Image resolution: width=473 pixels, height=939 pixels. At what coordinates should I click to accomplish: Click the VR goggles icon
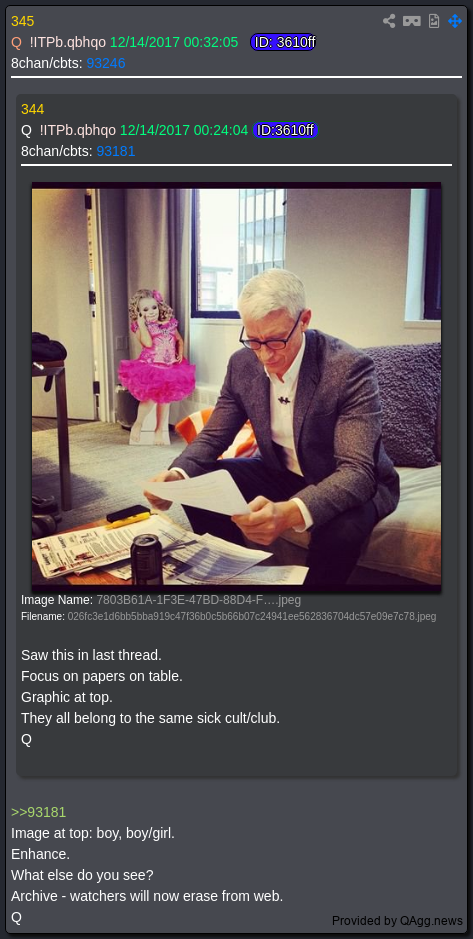411,21
